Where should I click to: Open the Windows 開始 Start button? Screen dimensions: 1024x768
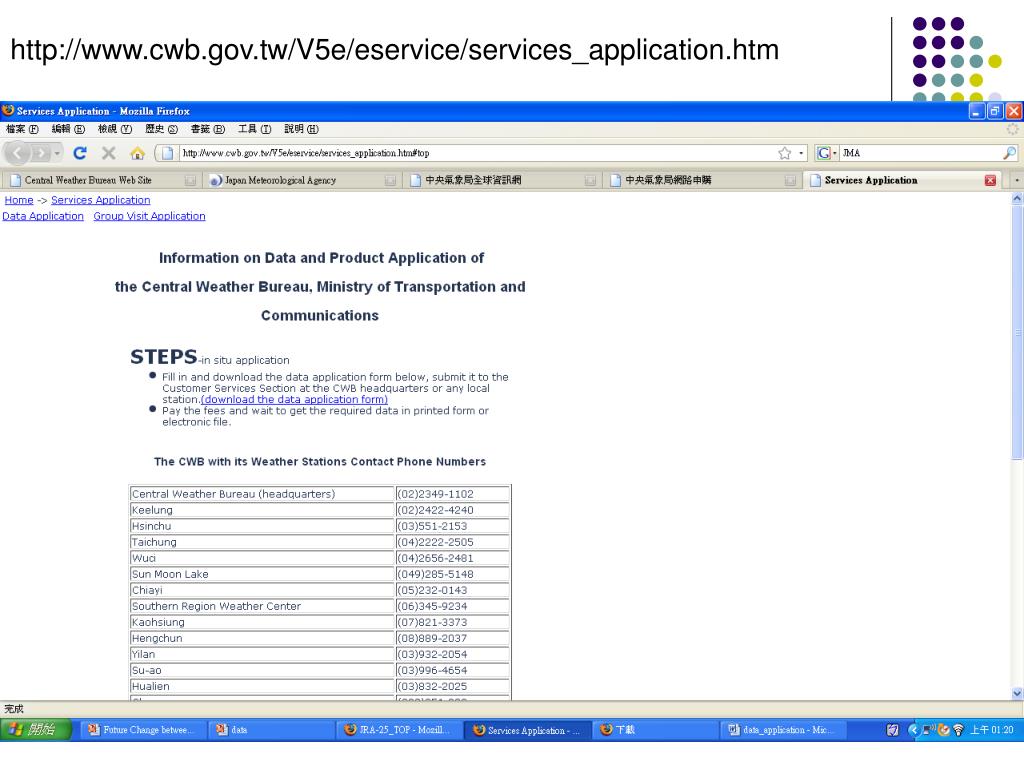[36, 729]
